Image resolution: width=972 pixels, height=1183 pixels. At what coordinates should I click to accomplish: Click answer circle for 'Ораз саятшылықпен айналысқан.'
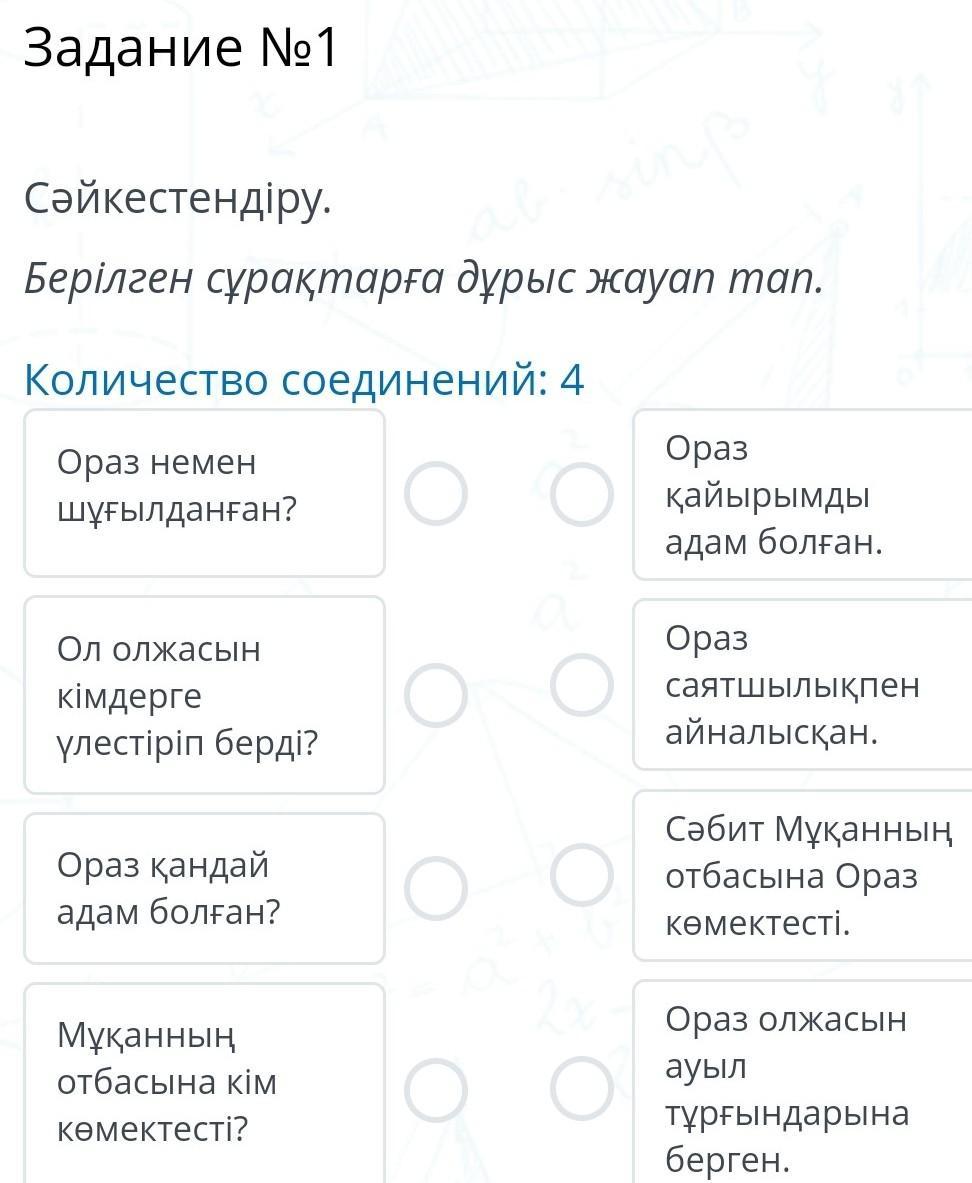582,686
